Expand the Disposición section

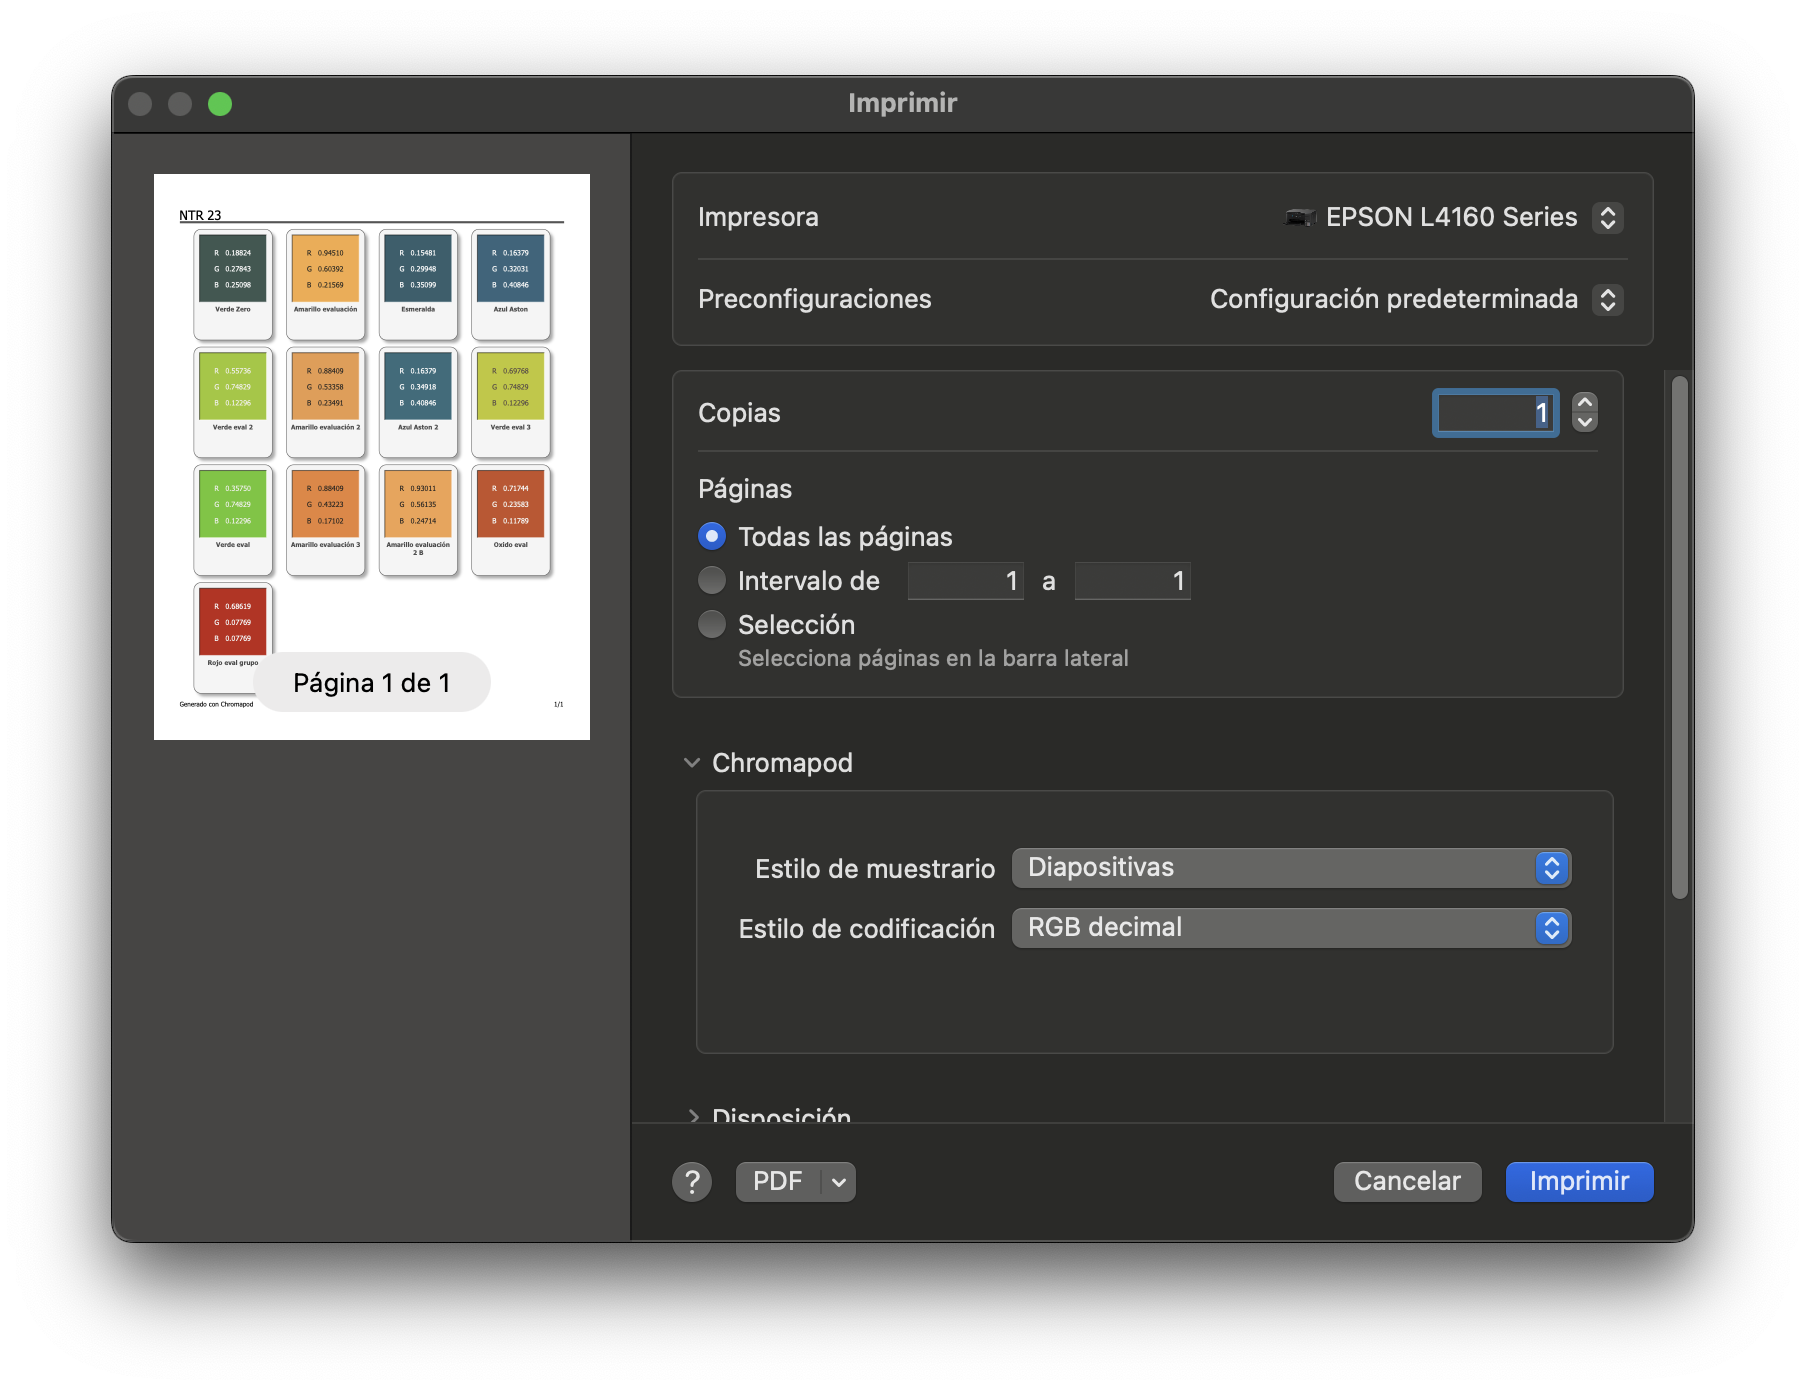[692, 1115]
